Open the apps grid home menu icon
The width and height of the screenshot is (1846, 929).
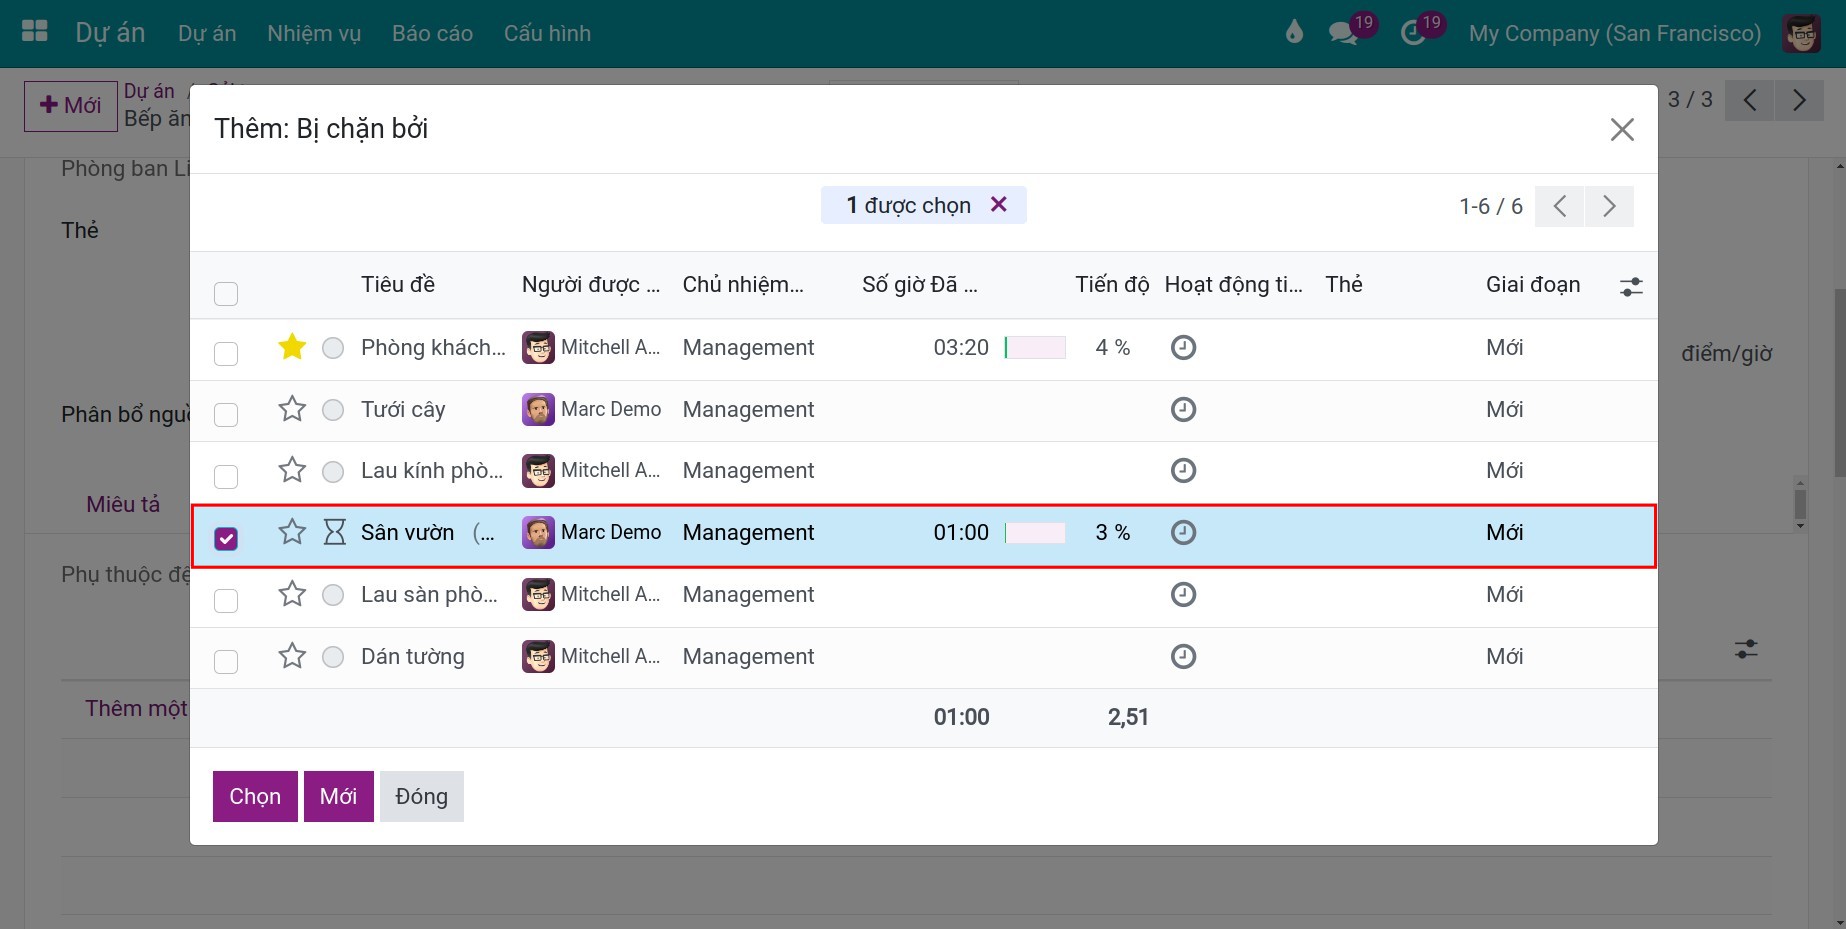pos(35,32)
